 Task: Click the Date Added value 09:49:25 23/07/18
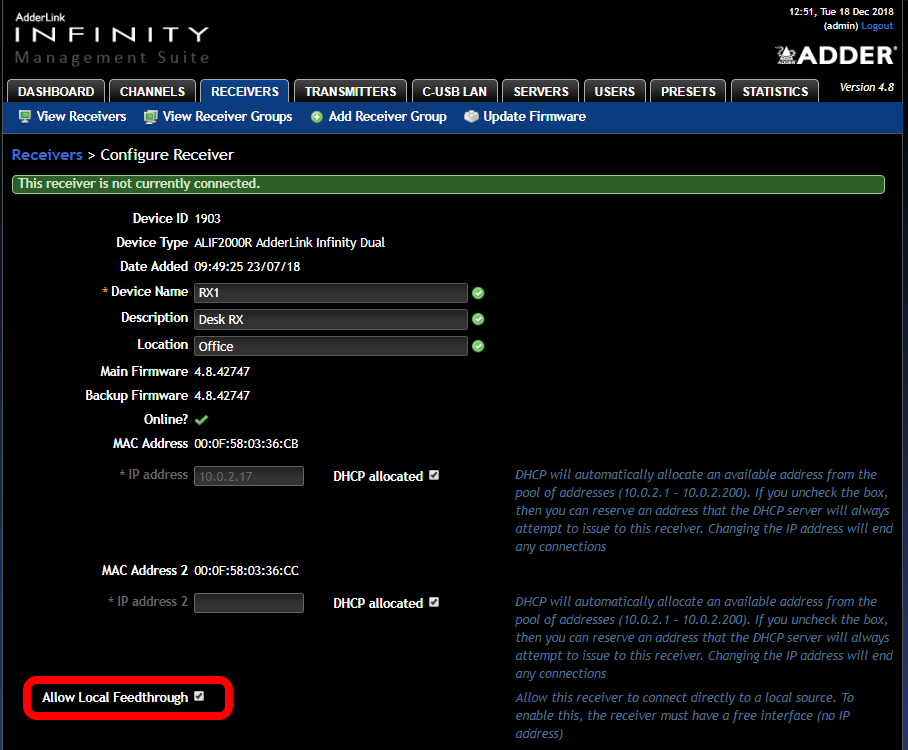[247, 266]
